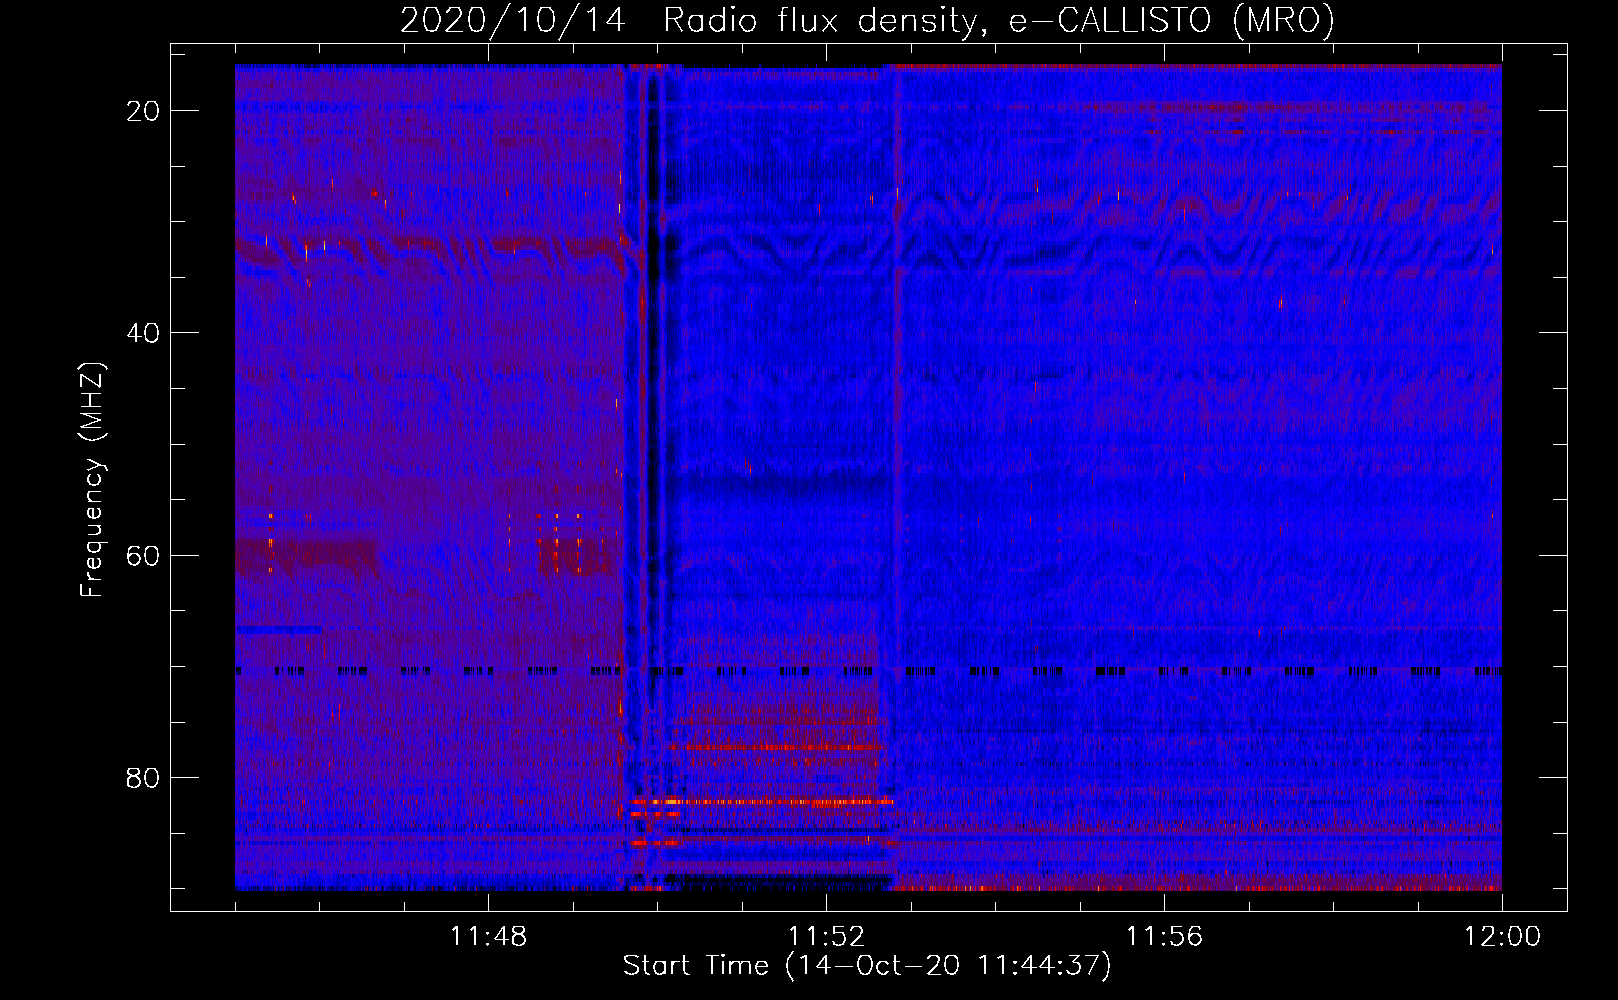
Task: Click the 40 MHz frequency tick label
Action: pos(144,333)
